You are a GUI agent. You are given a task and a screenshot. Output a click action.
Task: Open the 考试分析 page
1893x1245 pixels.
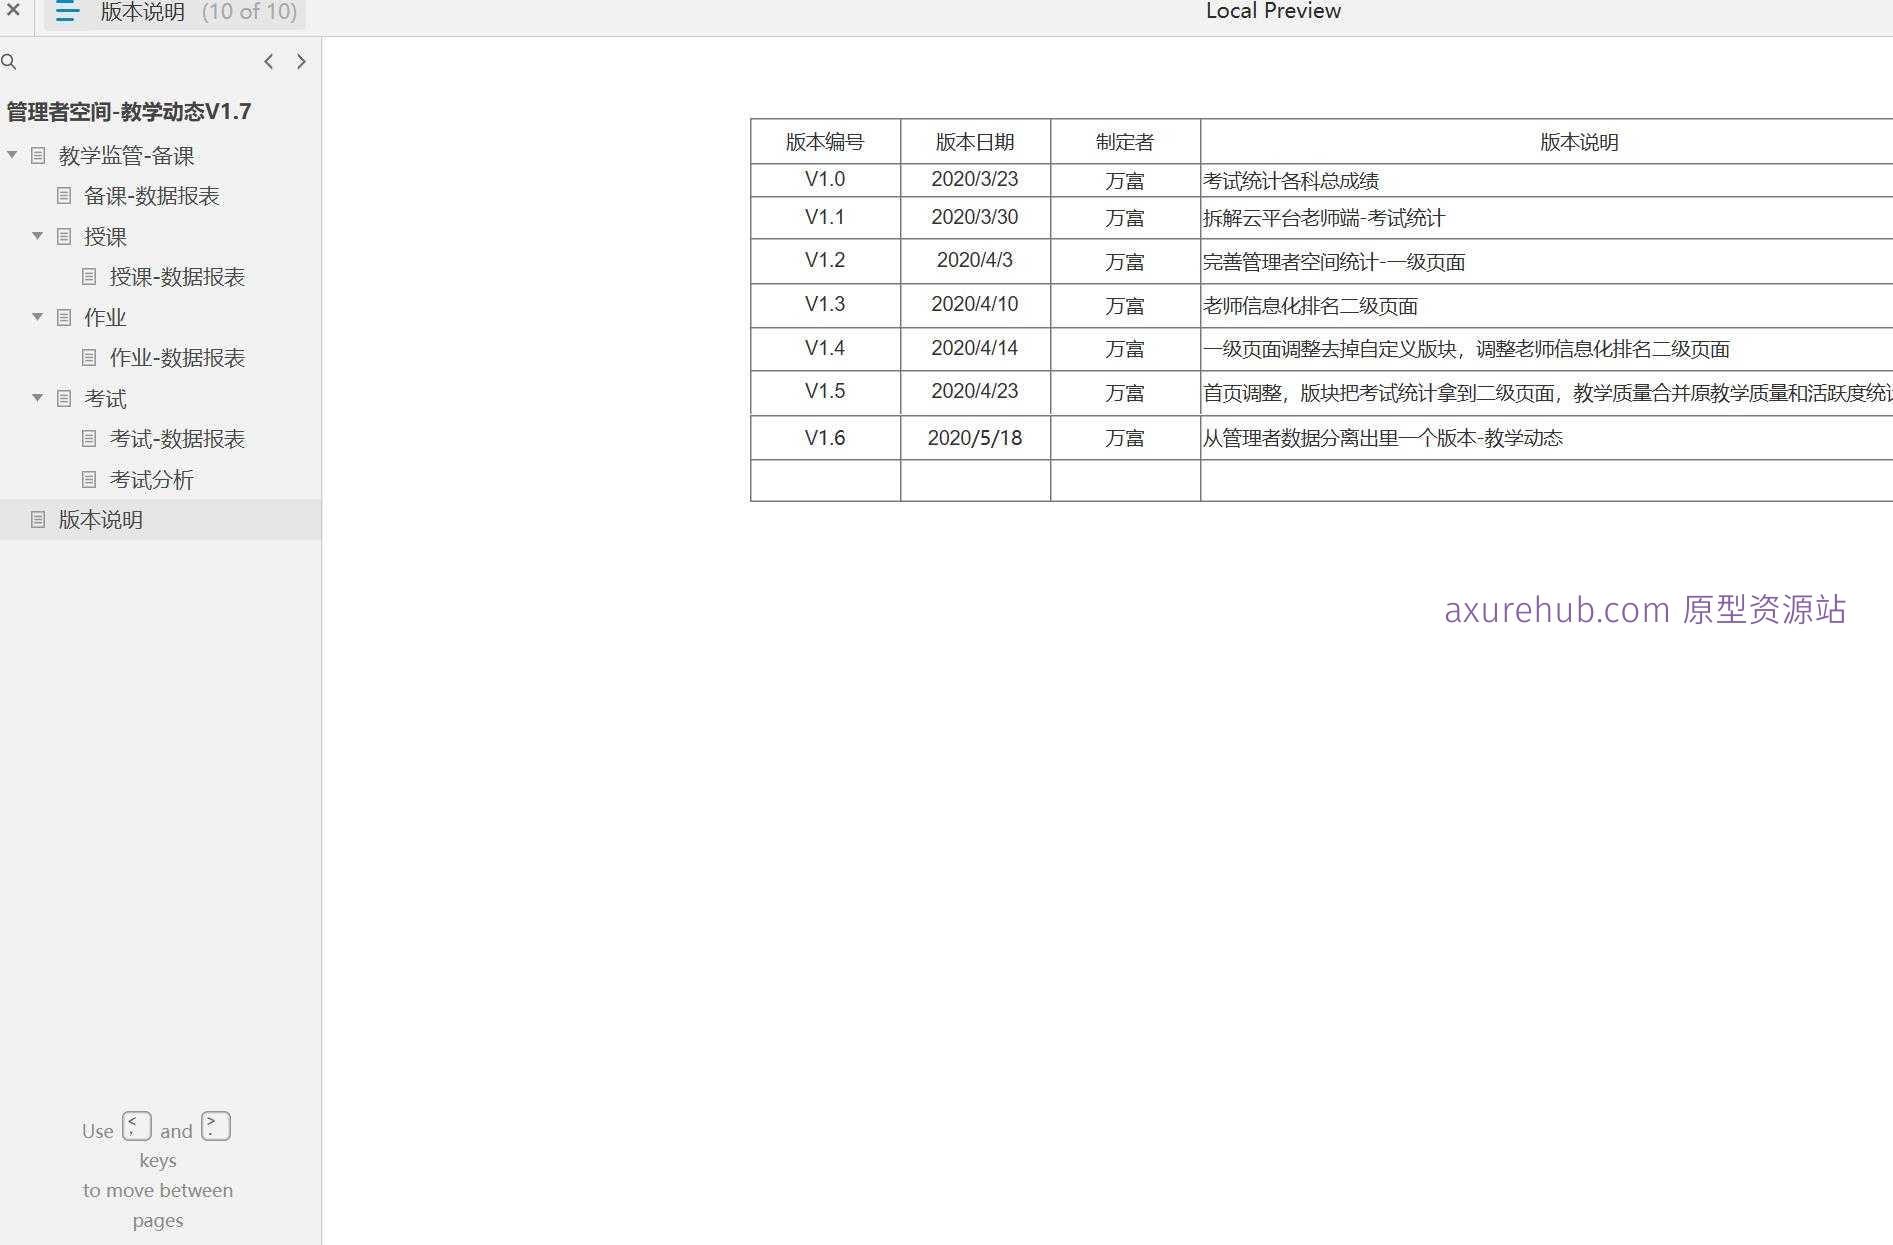pyautogui.click(x=151, y=480)
